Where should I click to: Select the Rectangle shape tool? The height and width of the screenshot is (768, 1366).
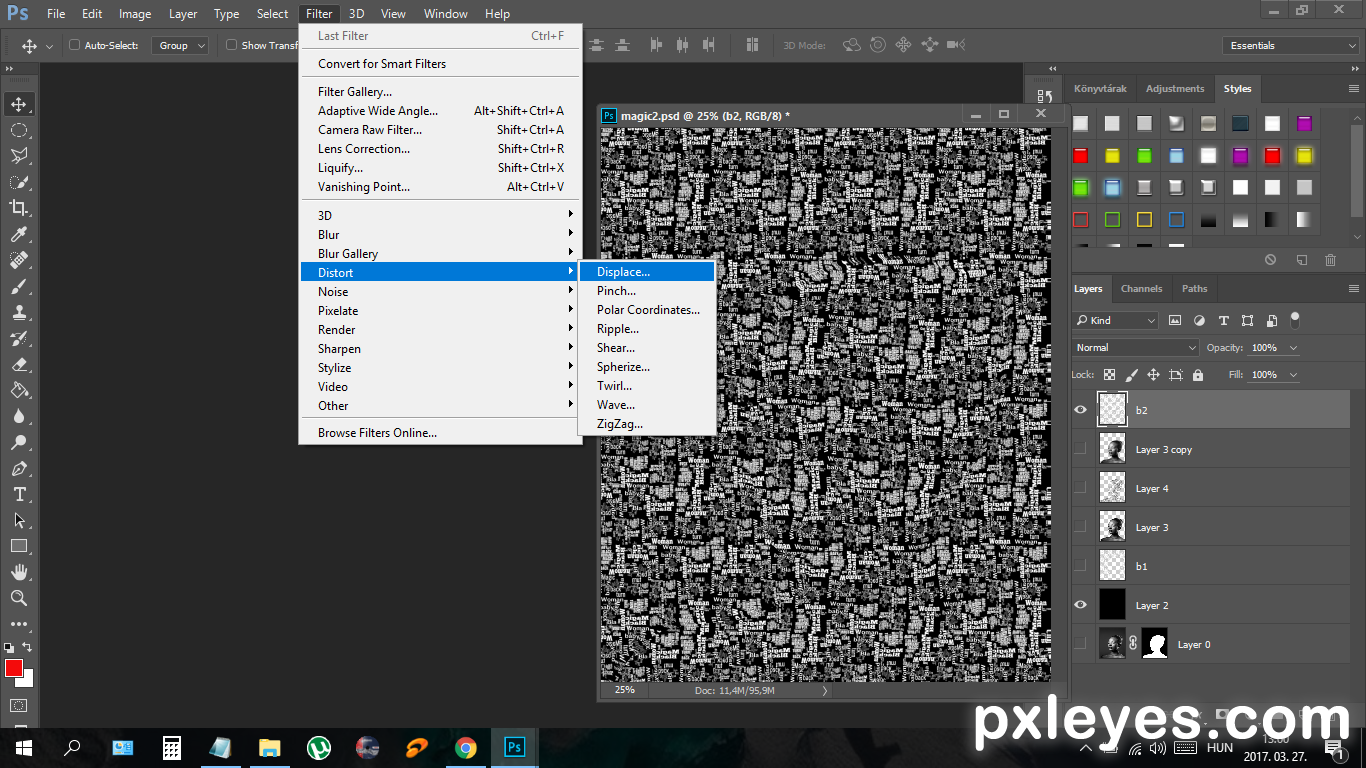click(19, 546)
